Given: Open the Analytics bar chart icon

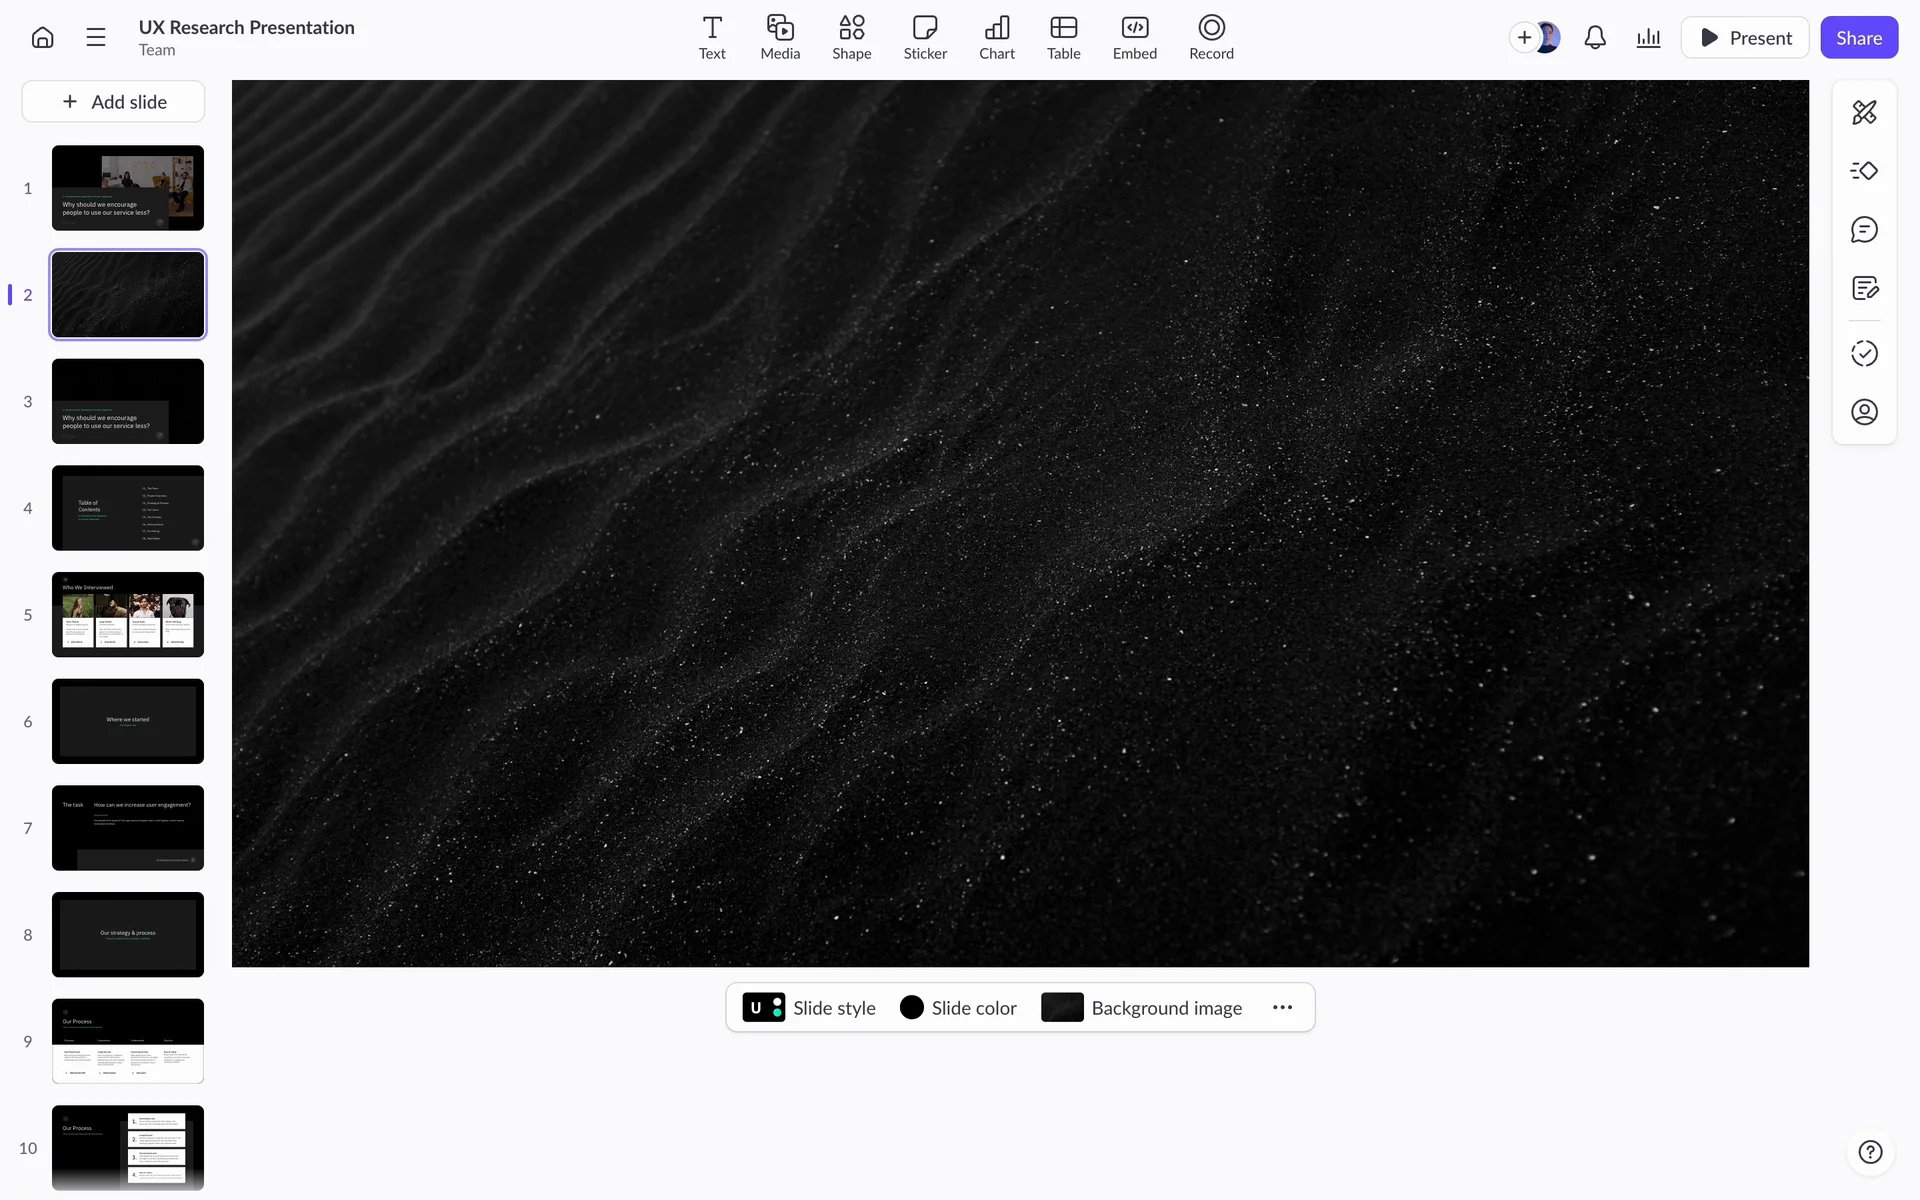Looking at the screenshot, I should coord(1648,38).
